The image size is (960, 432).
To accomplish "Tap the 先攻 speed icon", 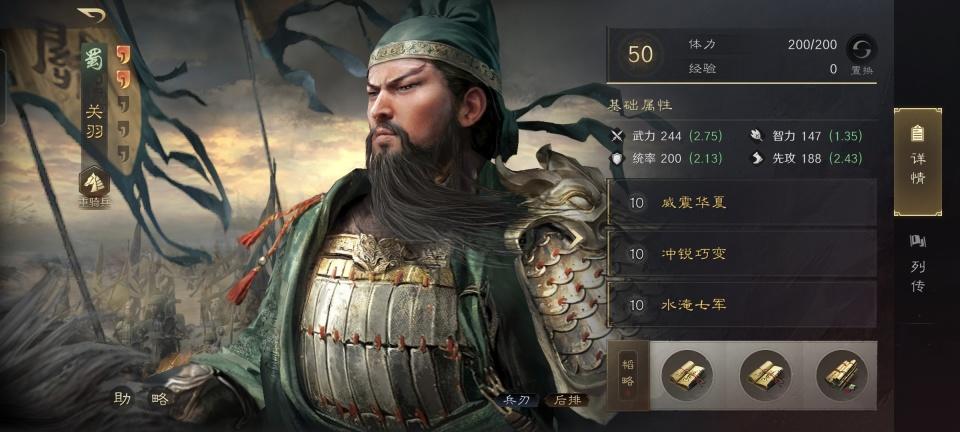I will coord(757,158).
